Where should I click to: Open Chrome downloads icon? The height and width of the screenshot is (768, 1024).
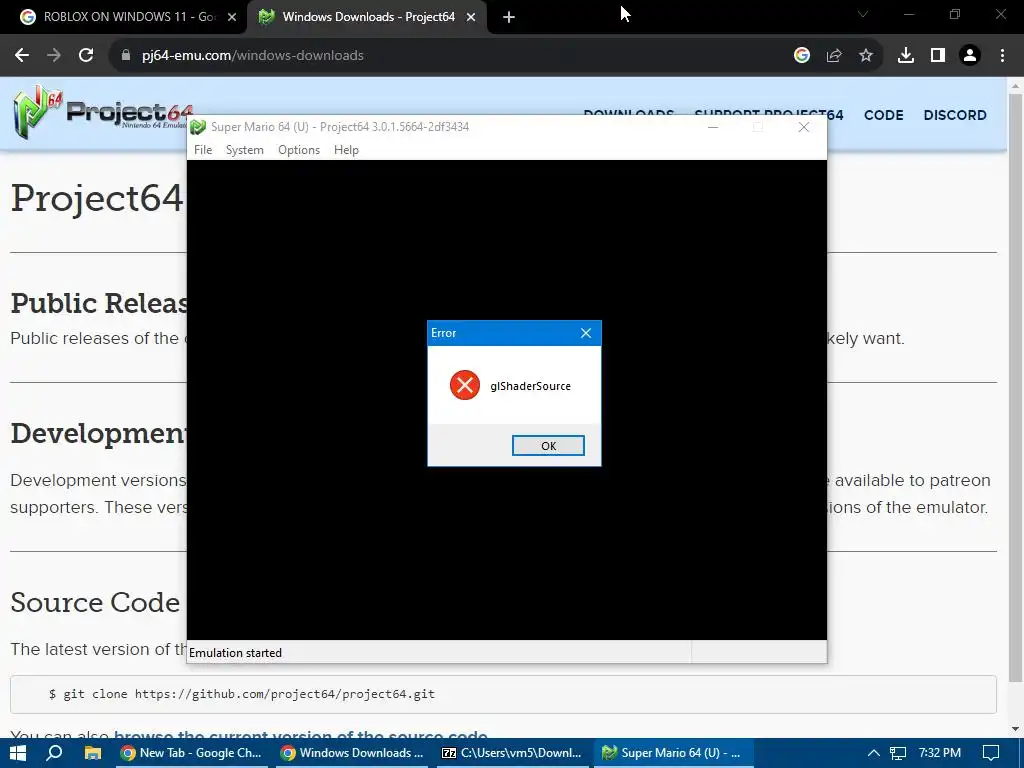[x=906, y=56]
